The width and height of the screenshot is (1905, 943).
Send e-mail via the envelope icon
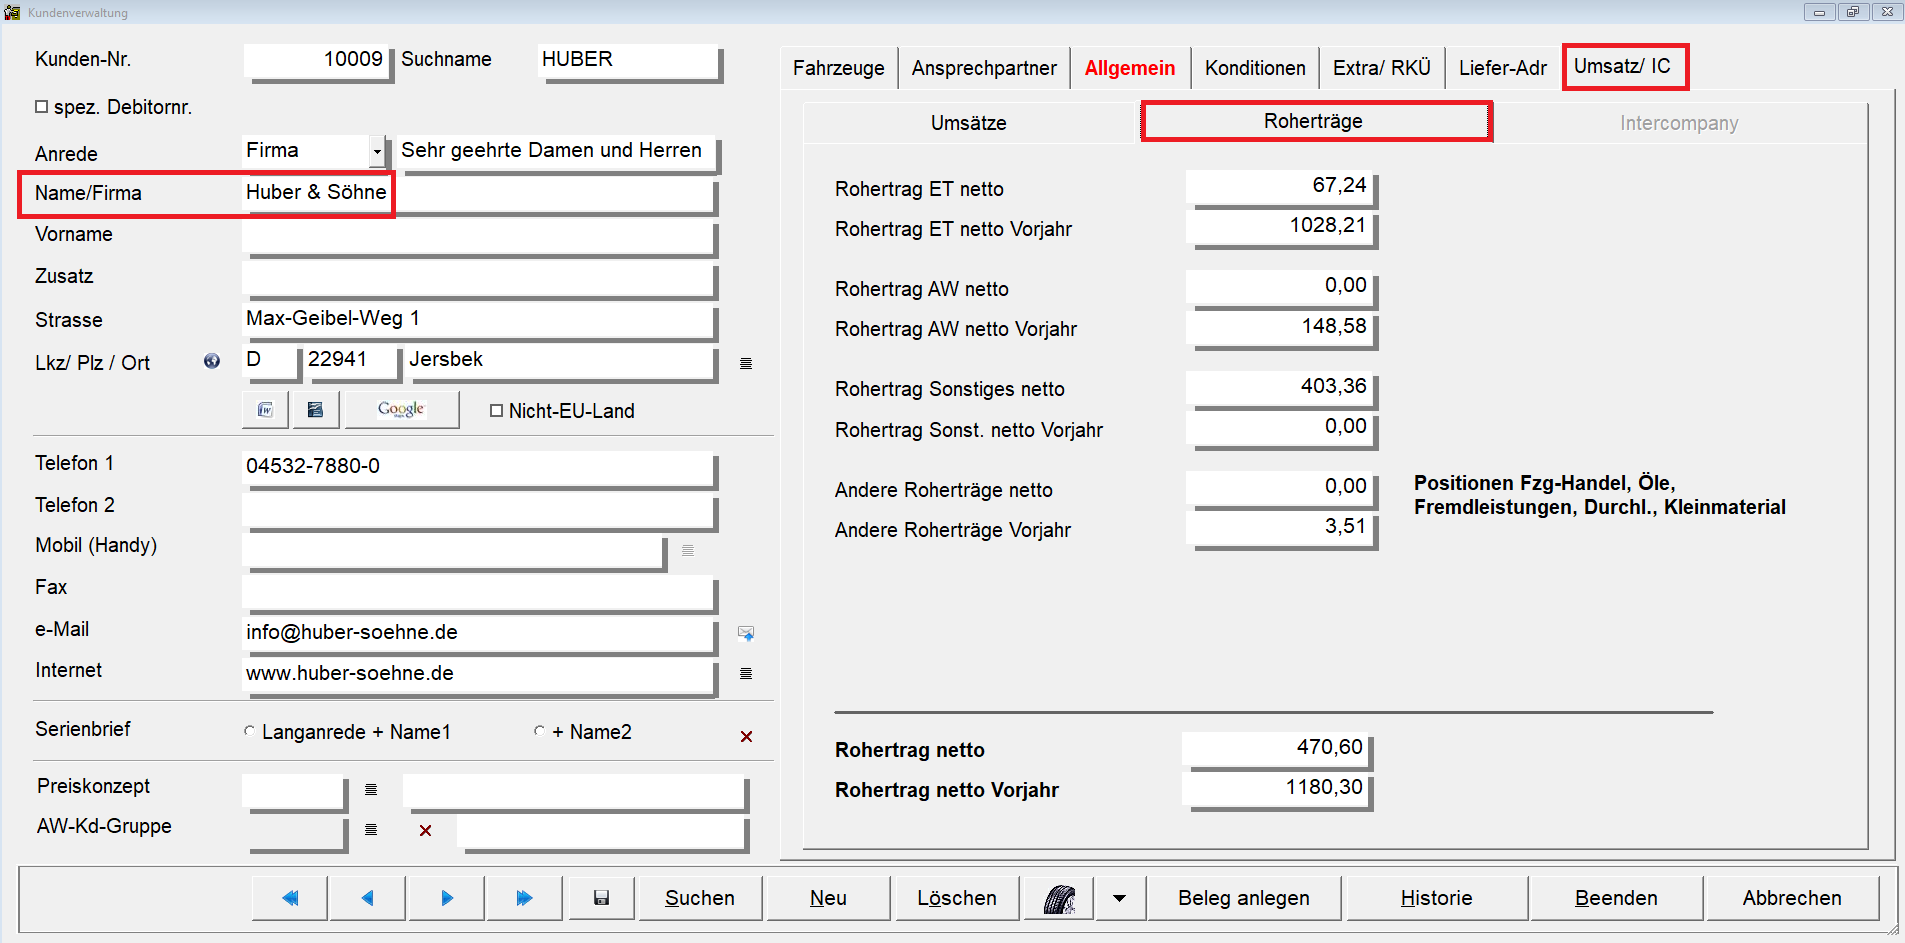[x=746, y=633]
